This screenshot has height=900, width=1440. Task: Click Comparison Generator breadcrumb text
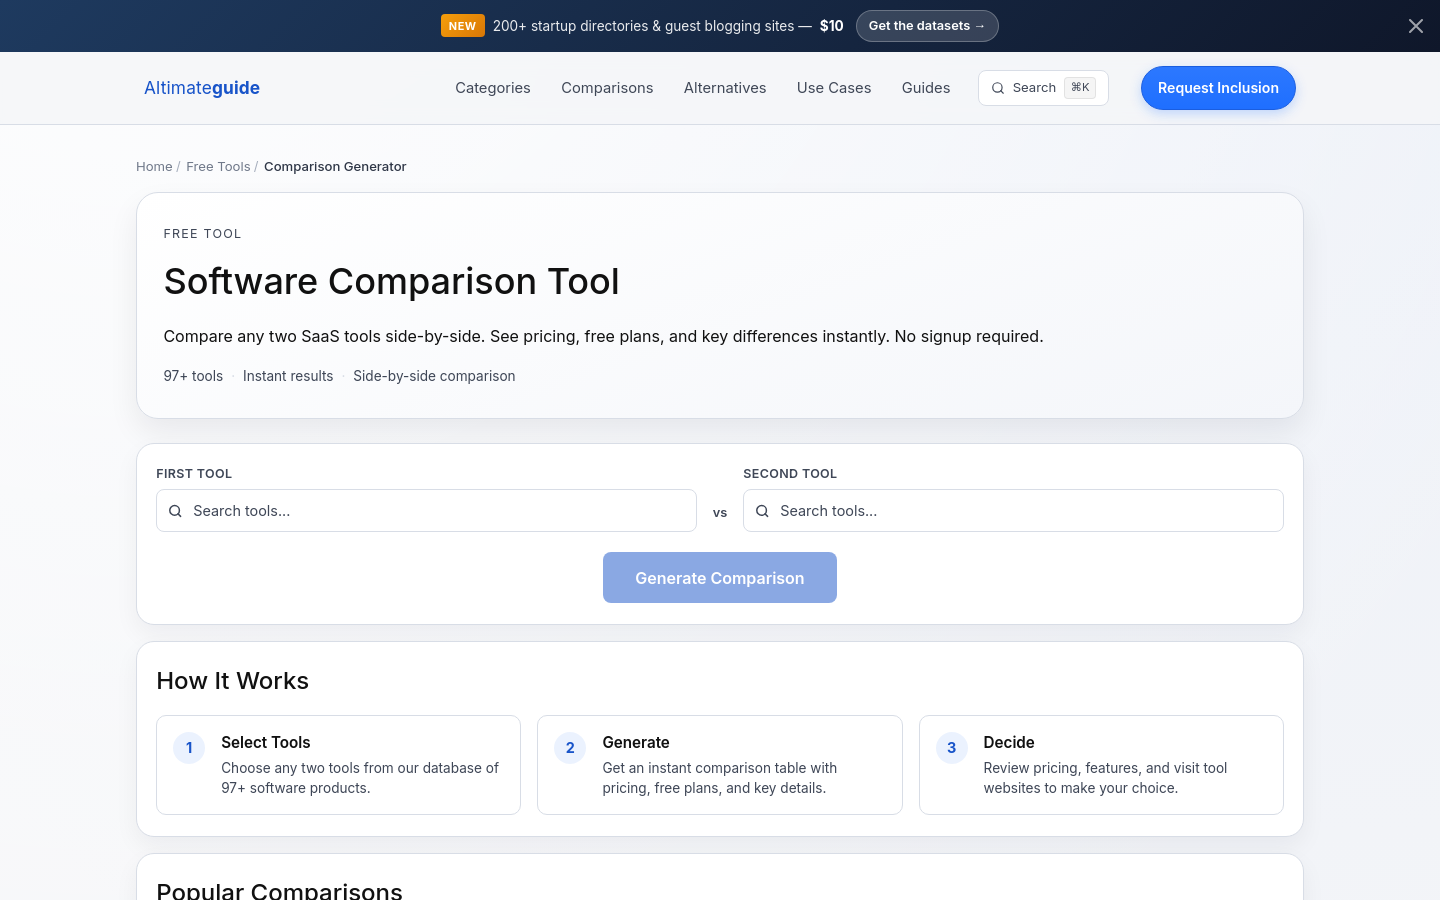(335, 167)
